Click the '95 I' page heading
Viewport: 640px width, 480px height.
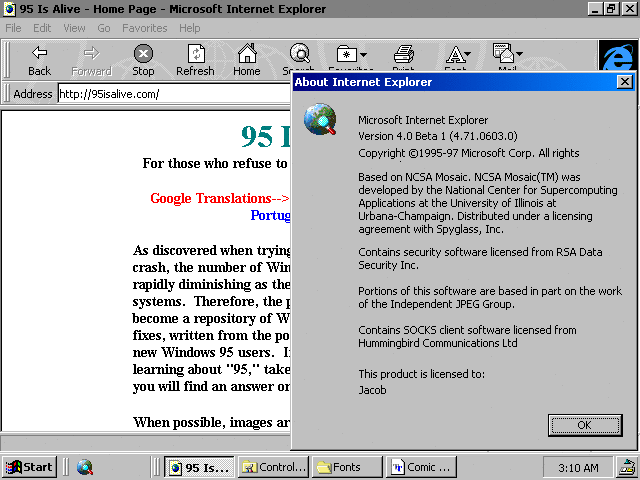coord(266,136)
